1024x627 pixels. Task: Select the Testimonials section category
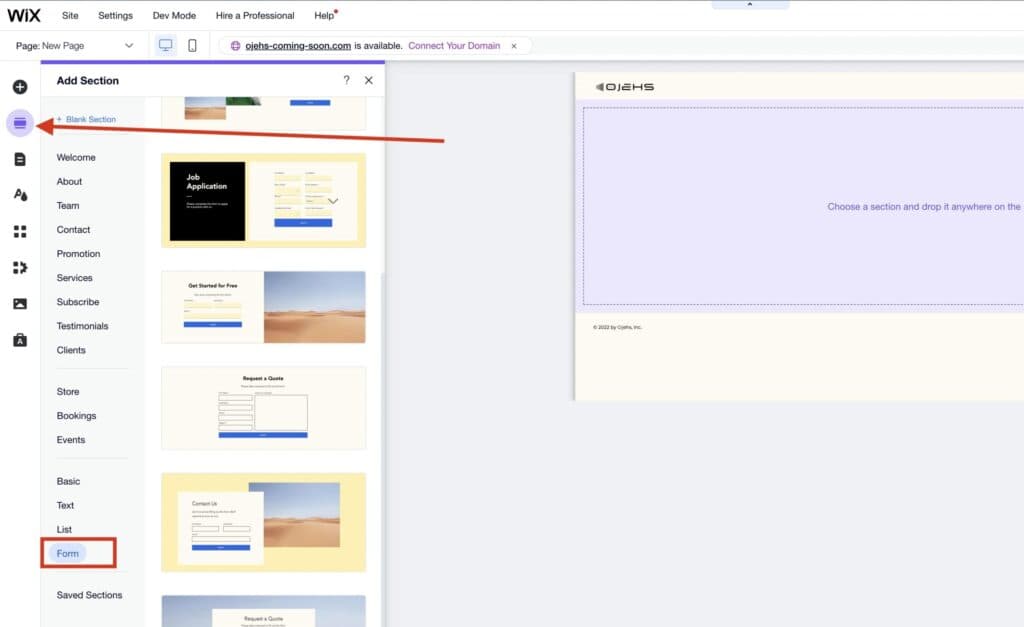82,326
